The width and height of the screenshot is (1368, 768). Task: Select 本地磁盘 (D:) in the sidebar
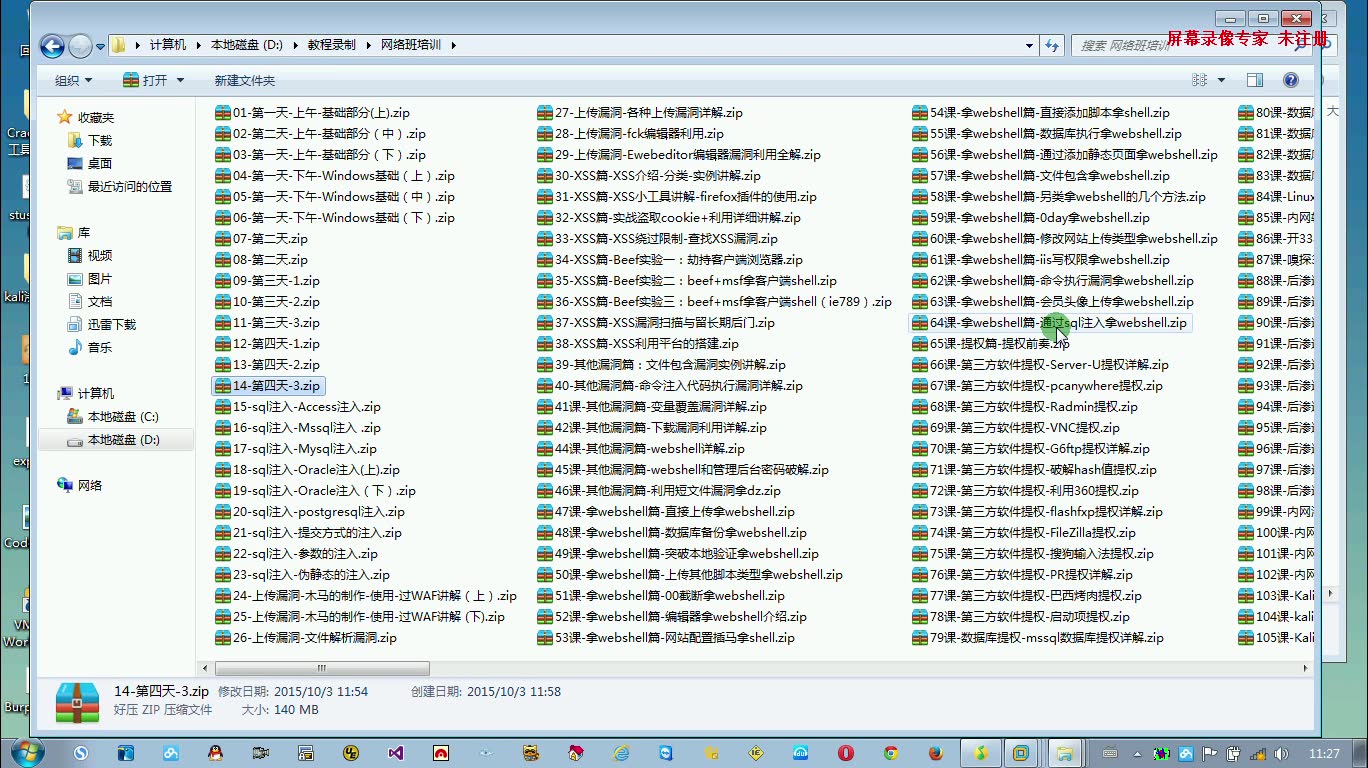123,440
